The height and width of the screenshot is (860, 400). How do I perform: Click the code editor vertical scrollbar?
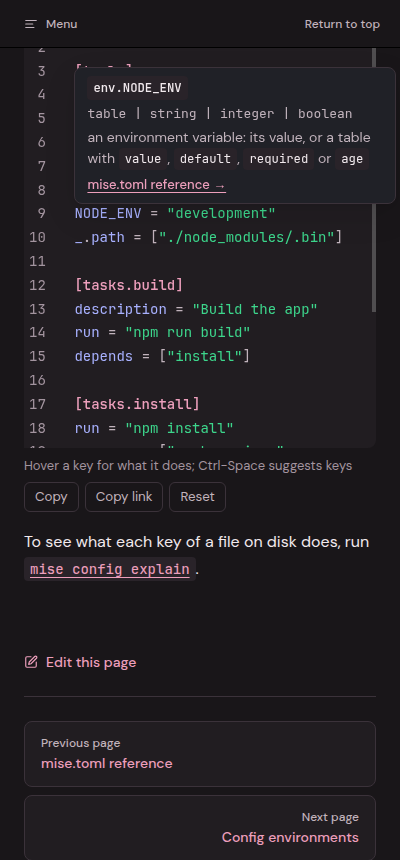pos(374,180)
